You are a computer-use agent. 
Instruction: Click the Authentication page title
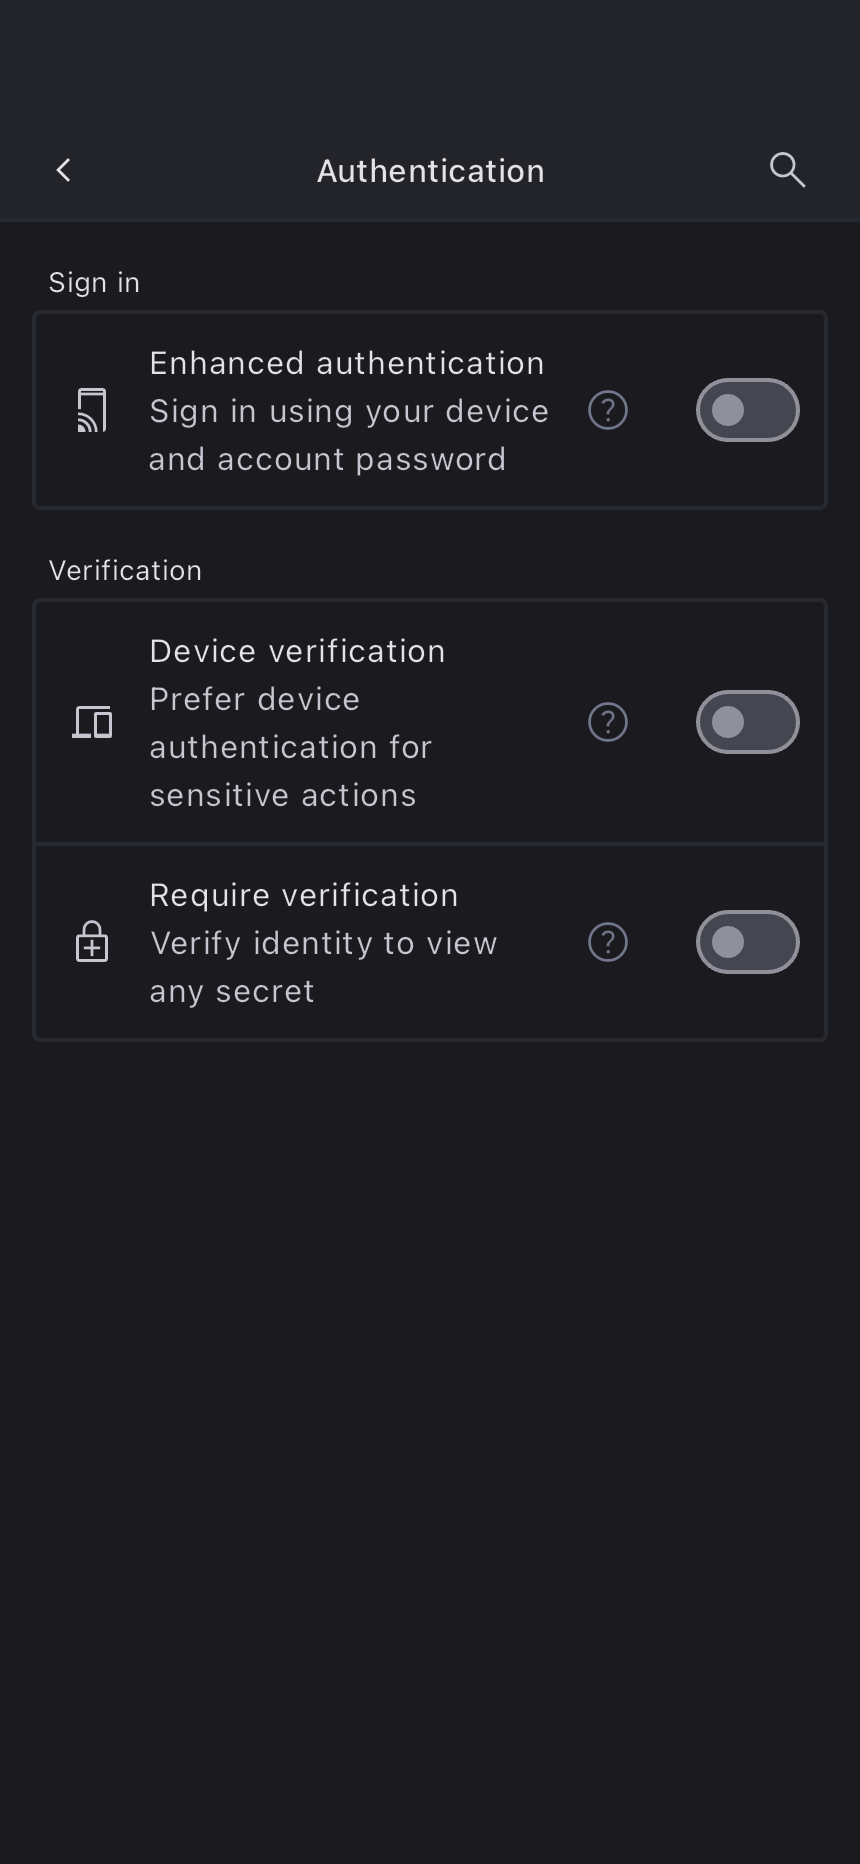click(430, 171)
